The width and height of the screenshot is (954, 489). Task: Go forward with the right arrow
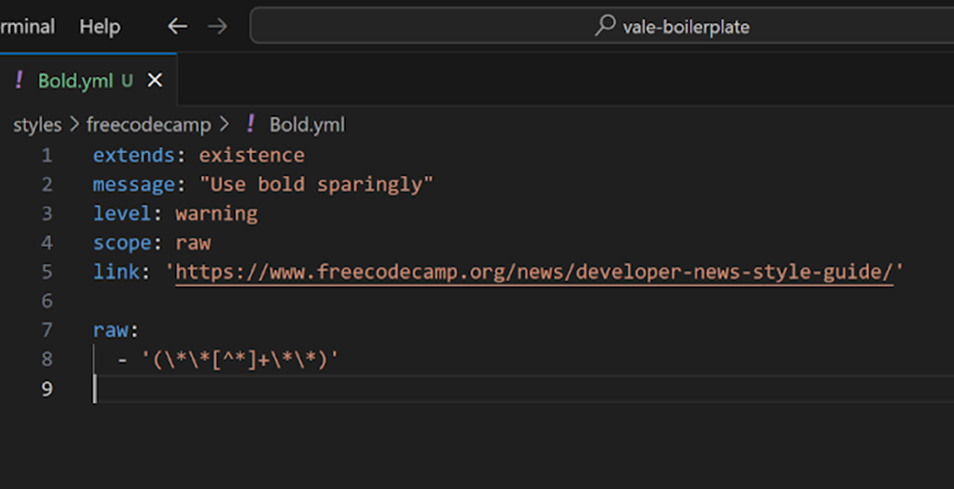pos(217,26)
